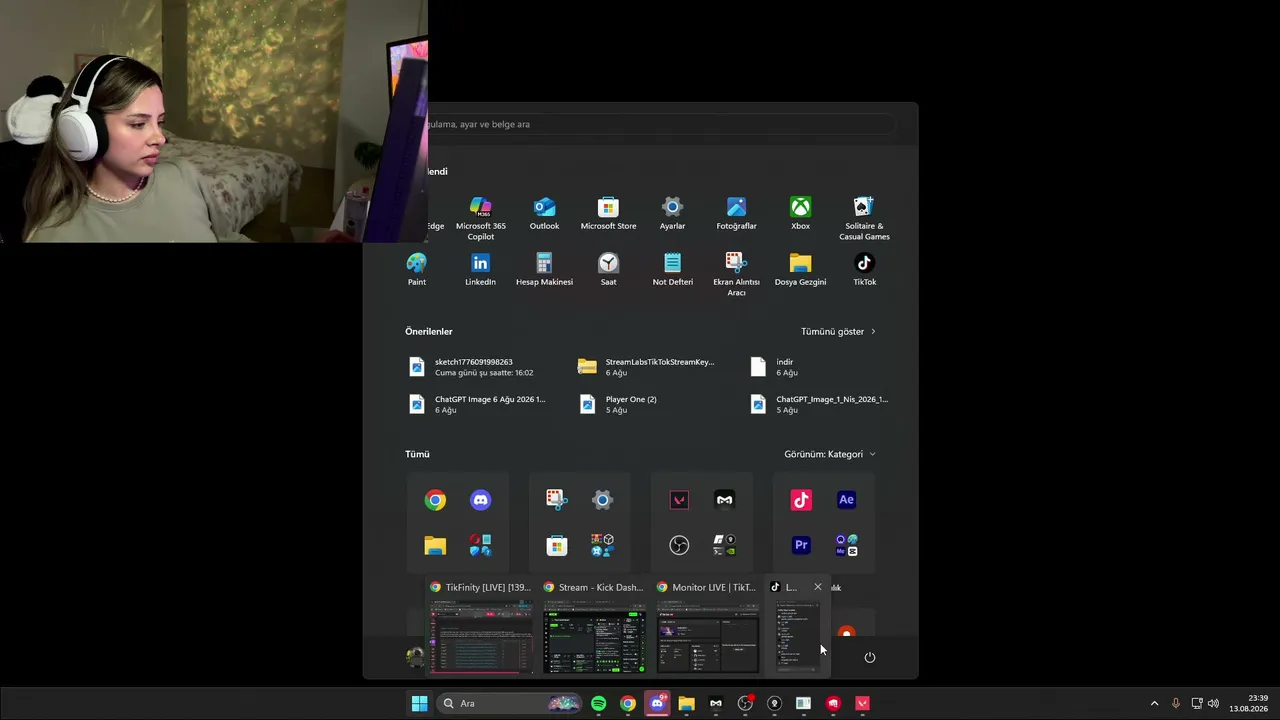Open the Xbox app
Viewport: 1280px width, 720px height.
pyautogui.click(x=800, y=214)
